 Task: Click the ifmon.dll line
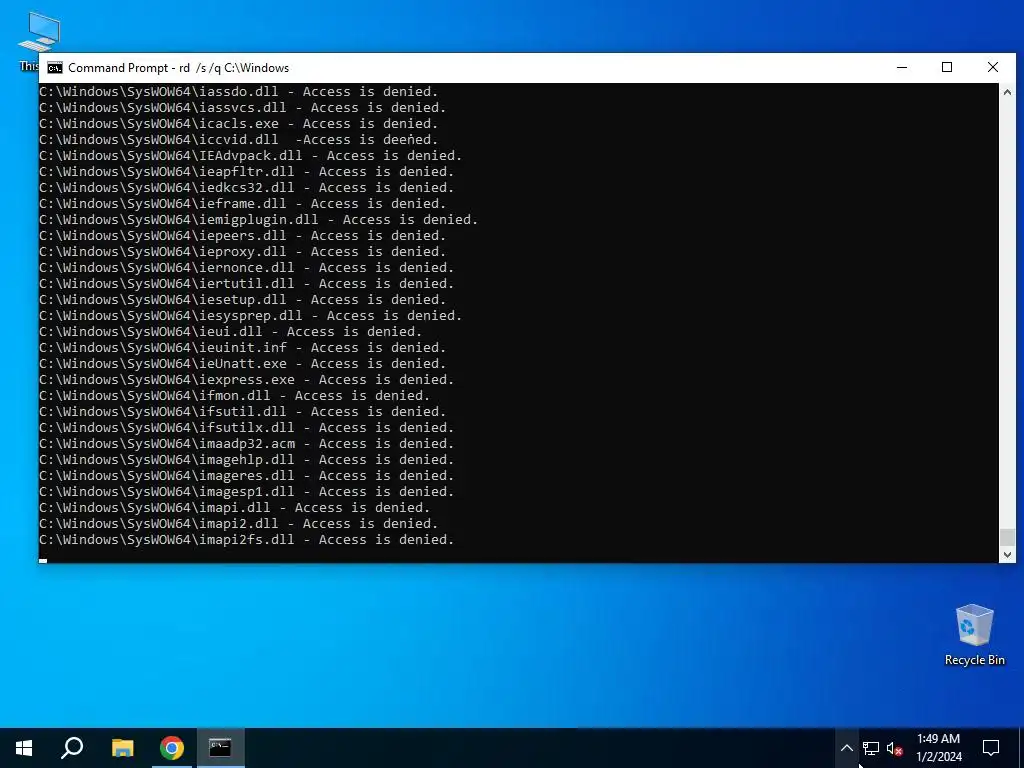pos(234,396)
